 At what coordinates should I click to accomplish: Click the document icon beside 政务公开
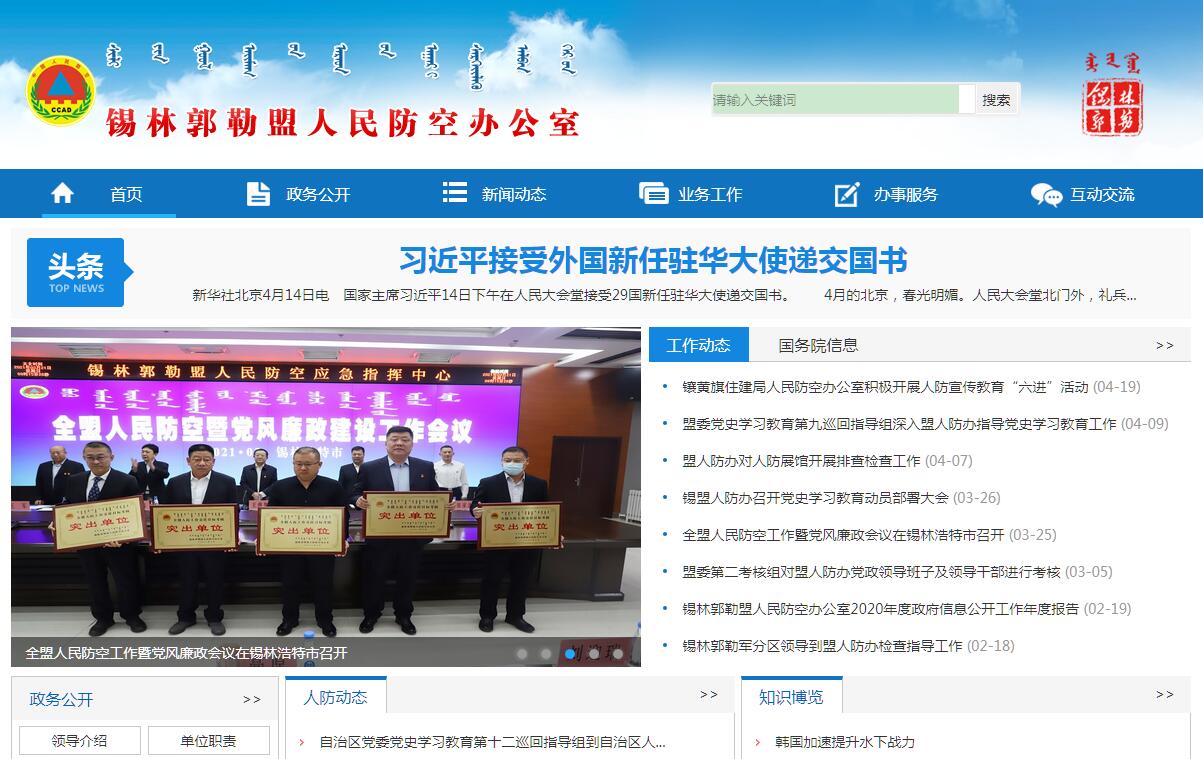click(258, 194)
